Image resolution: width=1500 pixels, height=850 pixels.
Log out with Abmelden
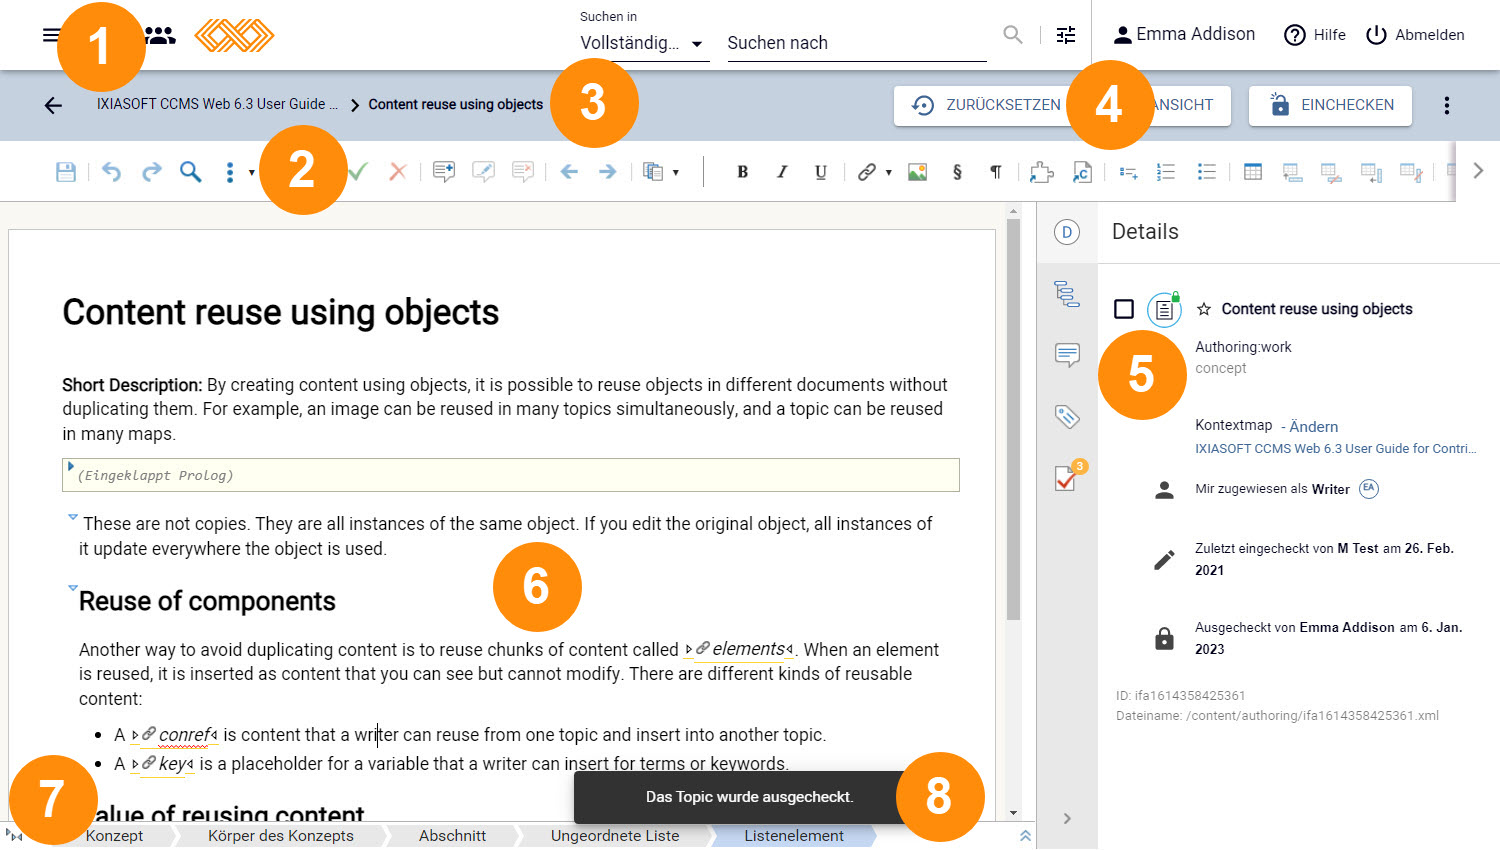[1415, 35]
